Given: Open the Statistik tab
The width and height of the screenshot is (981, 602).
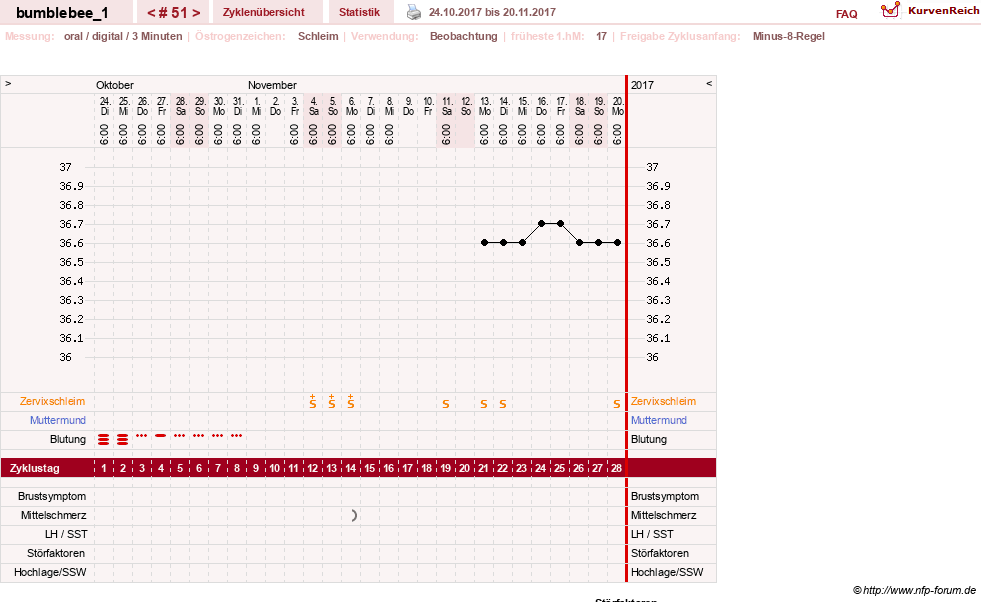Looking at the screenshot, I should pos(359,12).
